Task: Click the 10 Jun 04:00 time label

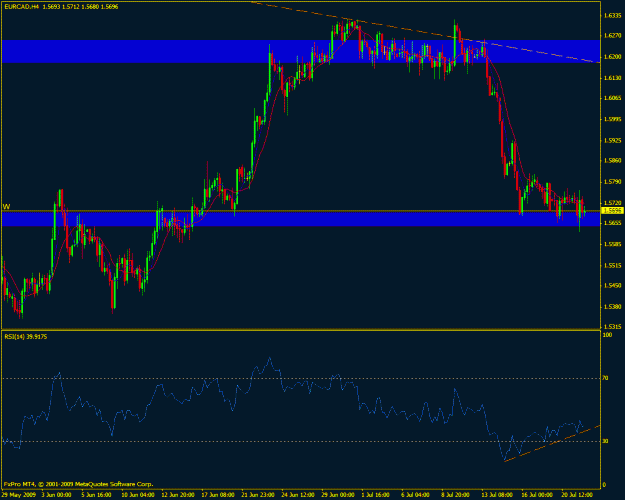Action: click(138, 495)
